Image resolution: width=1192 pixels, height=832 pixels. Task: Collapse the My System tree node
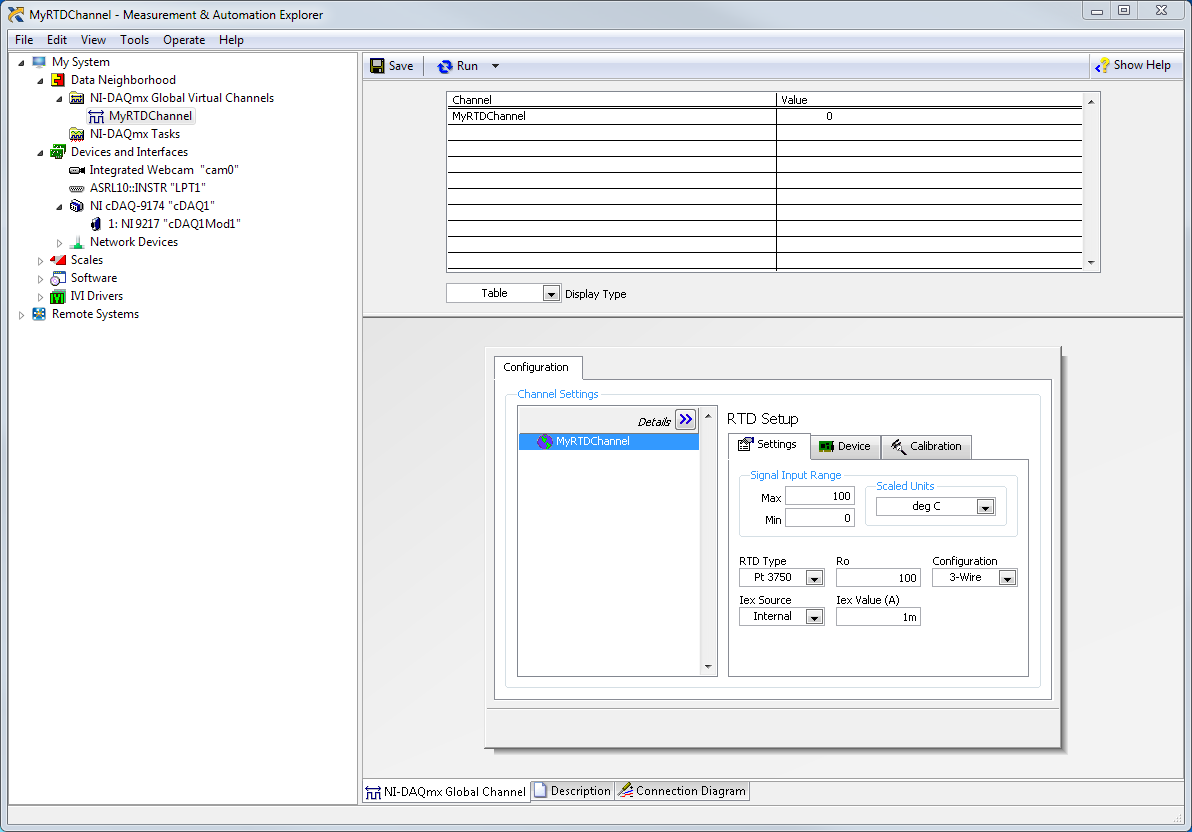(x=21, y=63)
